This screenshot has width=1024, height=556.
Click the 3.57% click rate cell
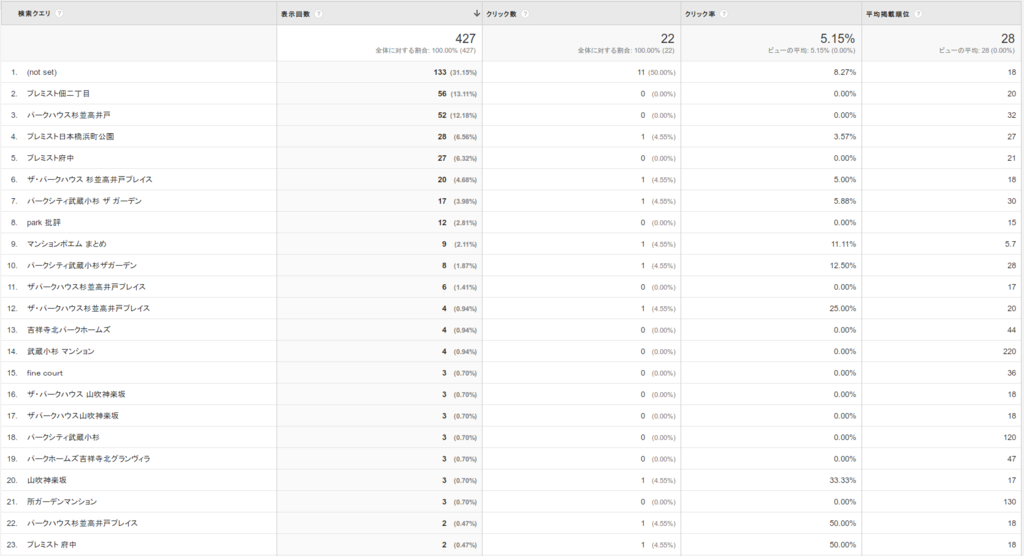pos(844,137)
